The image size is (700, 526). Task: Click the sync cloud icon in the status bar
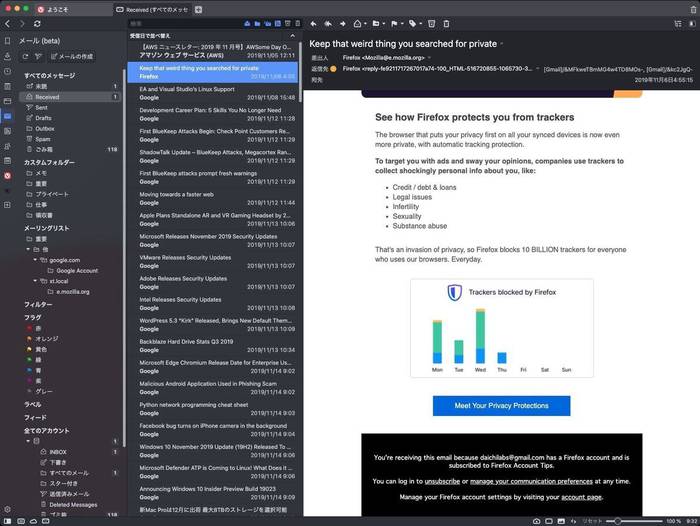(x=33, y=521)
